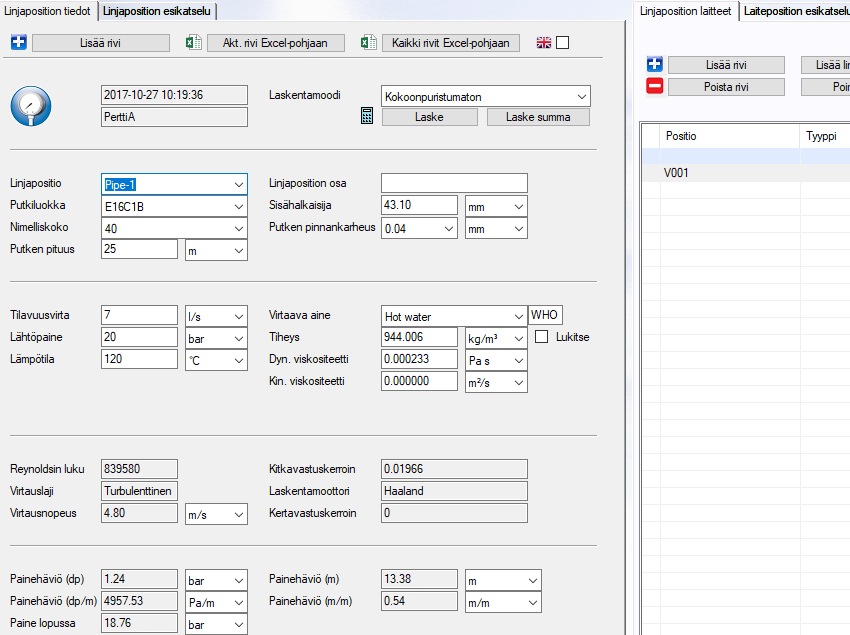Click the calculator icon next to Laske
The width and height of the screenshot is (850, 635).
[x=368, y=117]
